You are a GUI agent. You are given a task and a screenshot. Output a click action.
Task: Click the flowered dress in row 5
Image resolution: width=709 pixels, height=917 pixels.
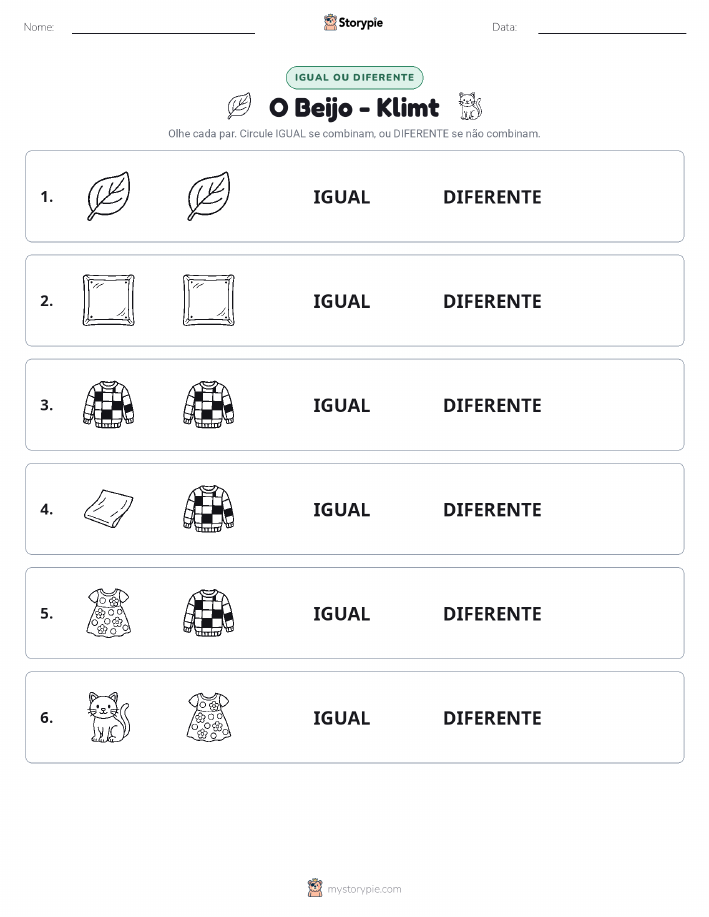click(109, 612)
